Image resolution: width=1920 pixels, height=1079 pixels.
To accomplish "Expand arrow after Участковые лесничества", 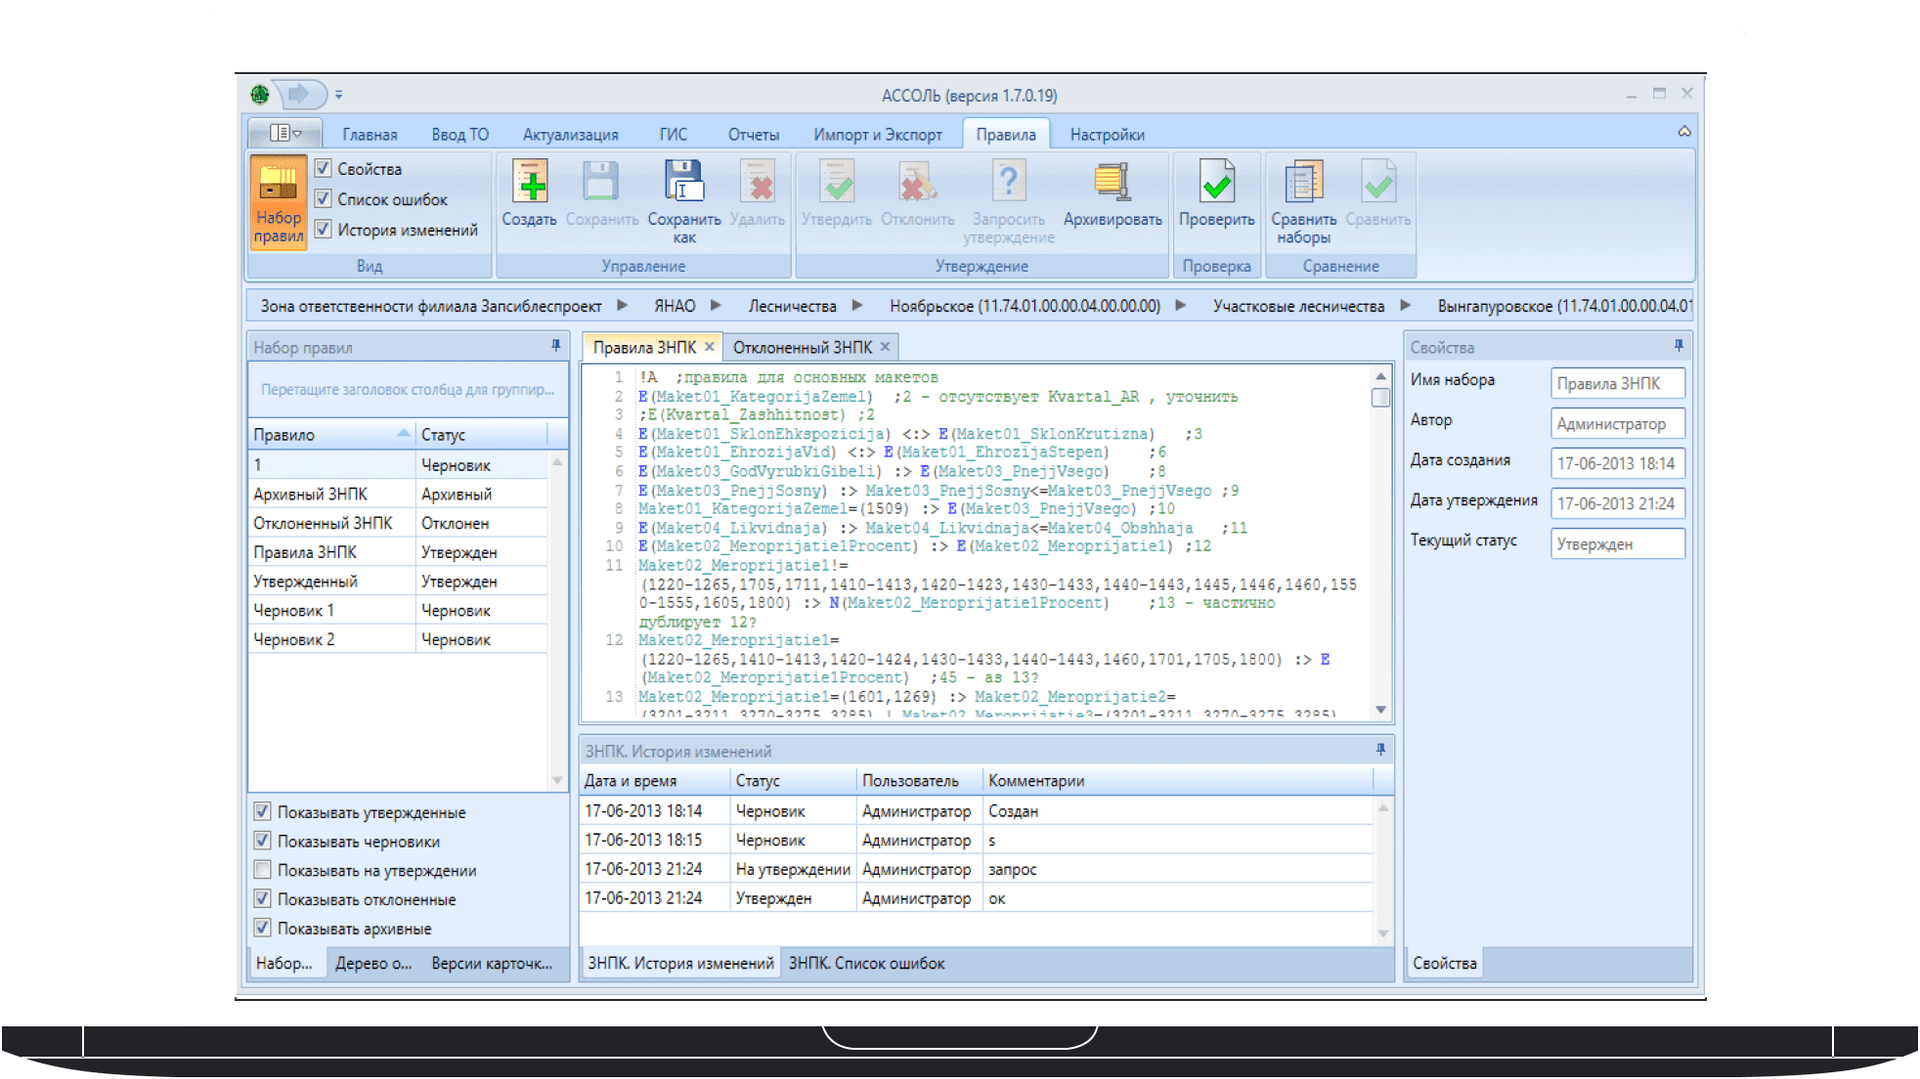I will [1405, 306].
